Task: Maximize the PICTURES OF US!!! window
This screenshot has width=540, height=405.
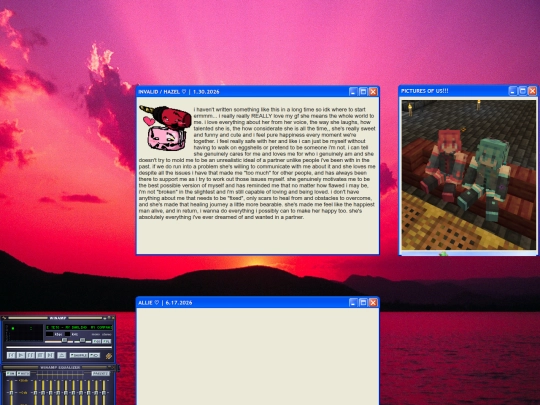Action: pos(522,91)
